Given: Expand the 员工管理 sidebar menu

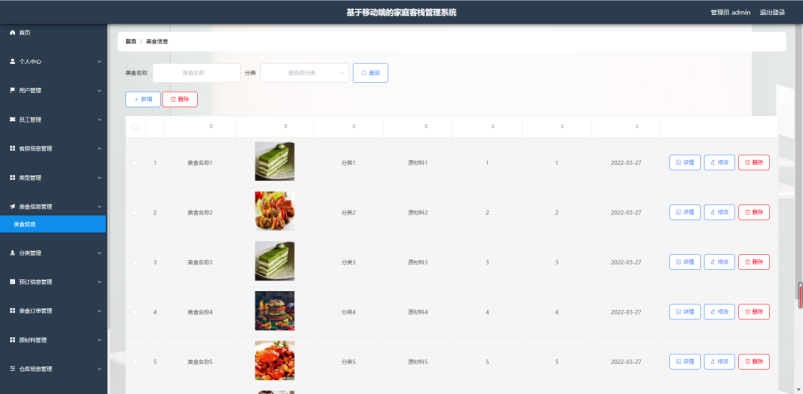Looking at the screenshot, I should [x=54, y=119].
